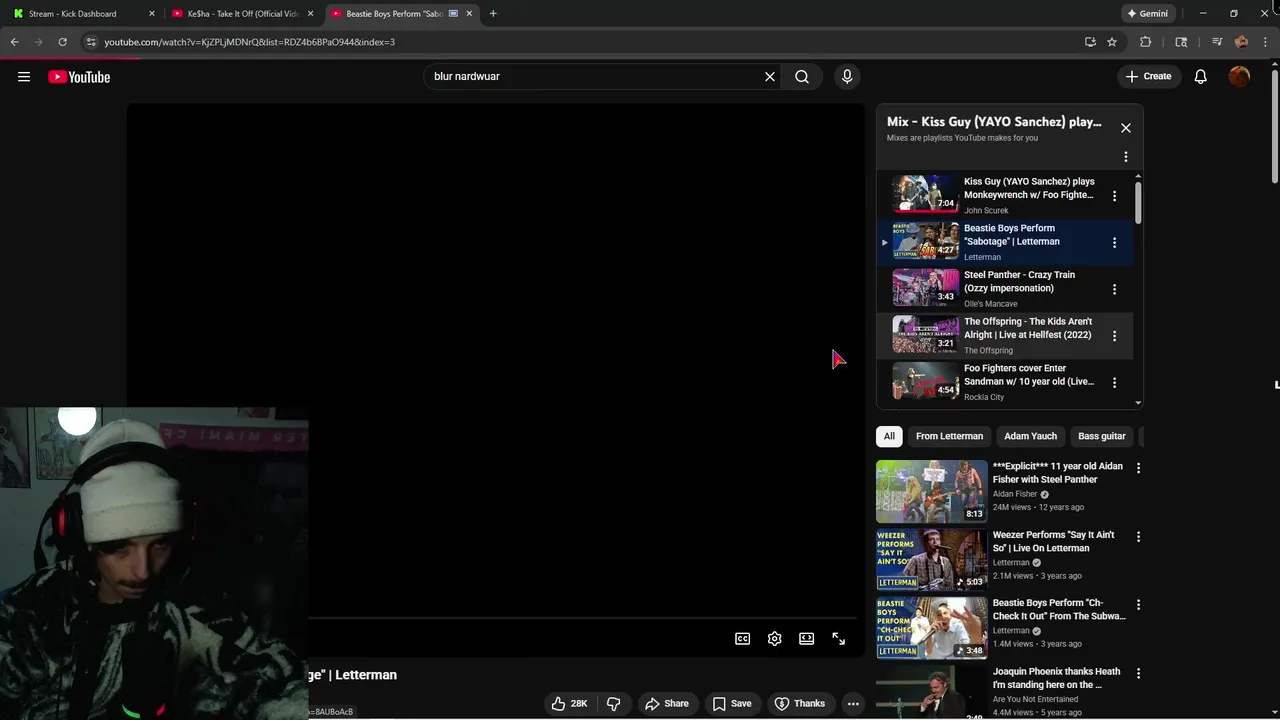1280x720 pixels.
Task: Open options for Aidan Fisher Steel Panther video
Action: (x=1138, y=468)
